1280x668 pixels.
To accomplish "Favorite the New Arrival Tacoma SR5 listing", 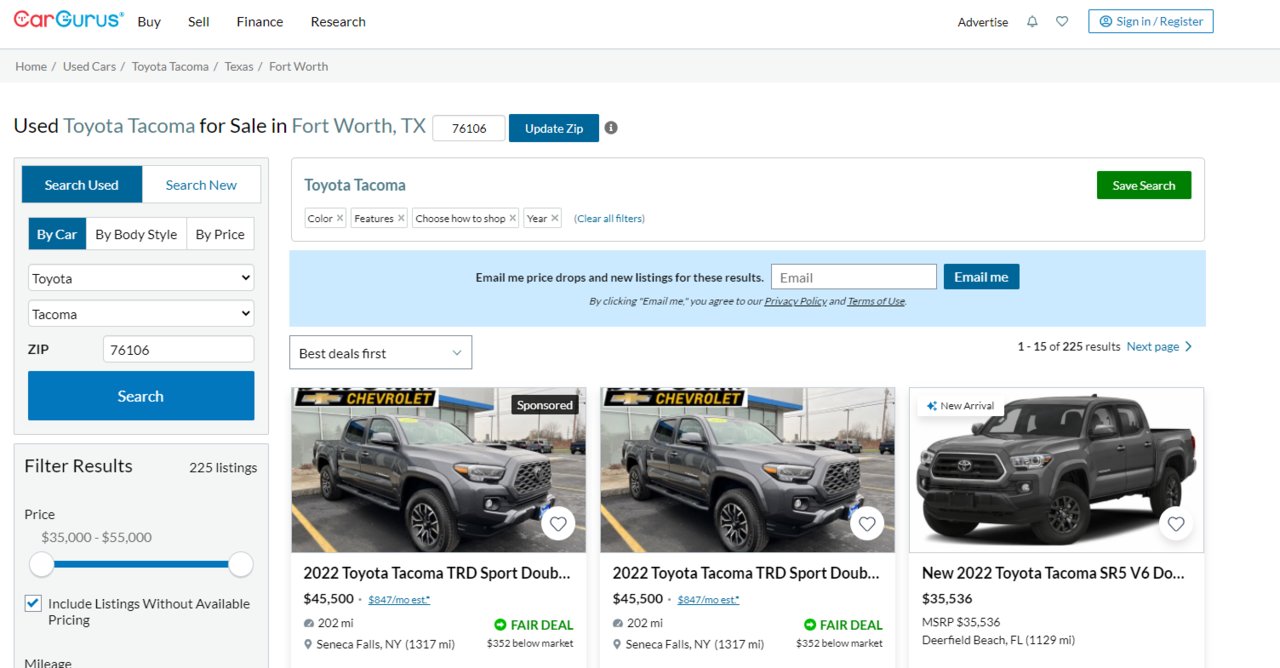I will 1176,523.
